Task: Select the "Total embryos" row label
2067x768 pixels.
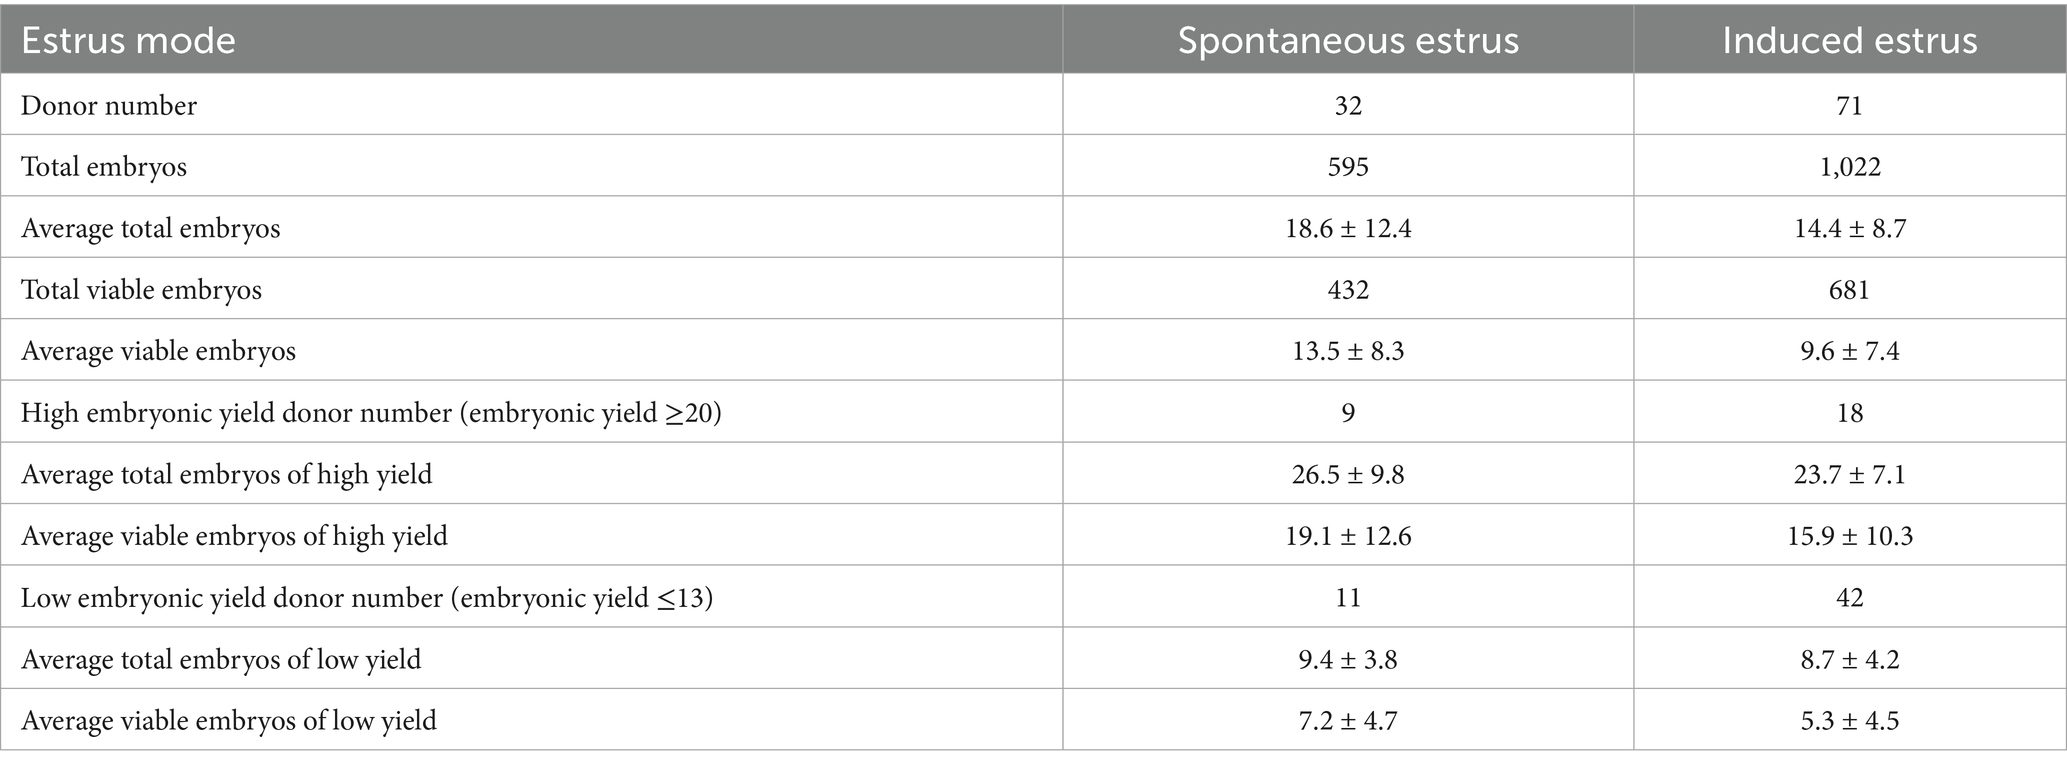Action: click(104, 166)
